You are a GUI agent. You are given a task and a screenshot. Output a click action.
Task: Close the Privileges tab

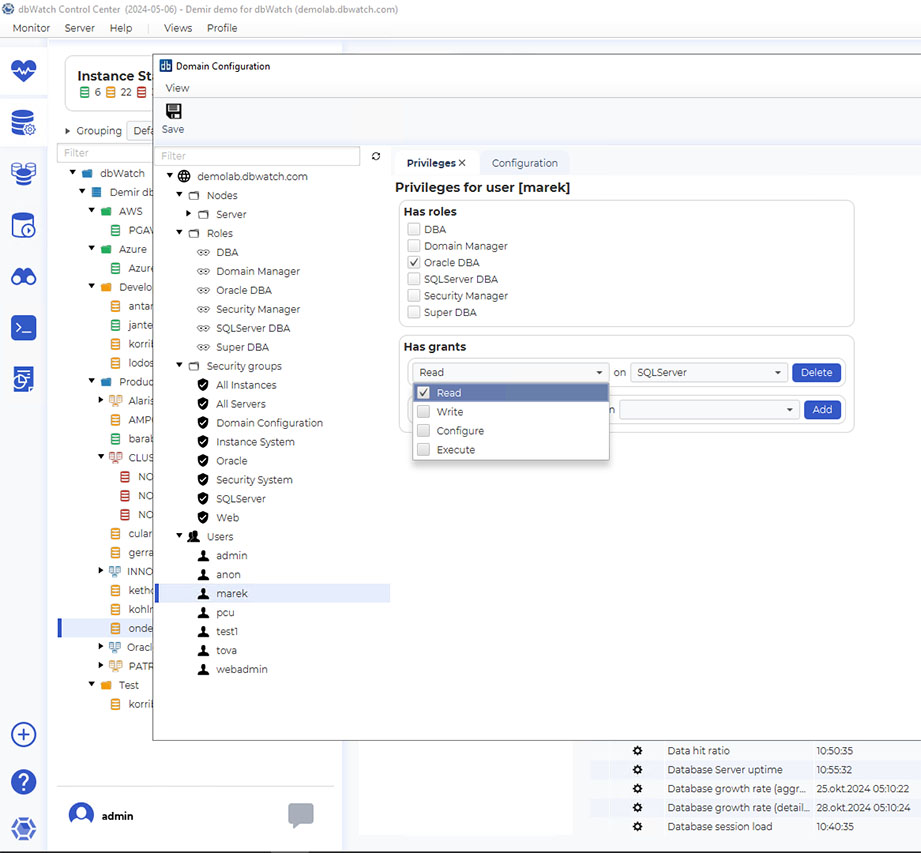point(462,163)
